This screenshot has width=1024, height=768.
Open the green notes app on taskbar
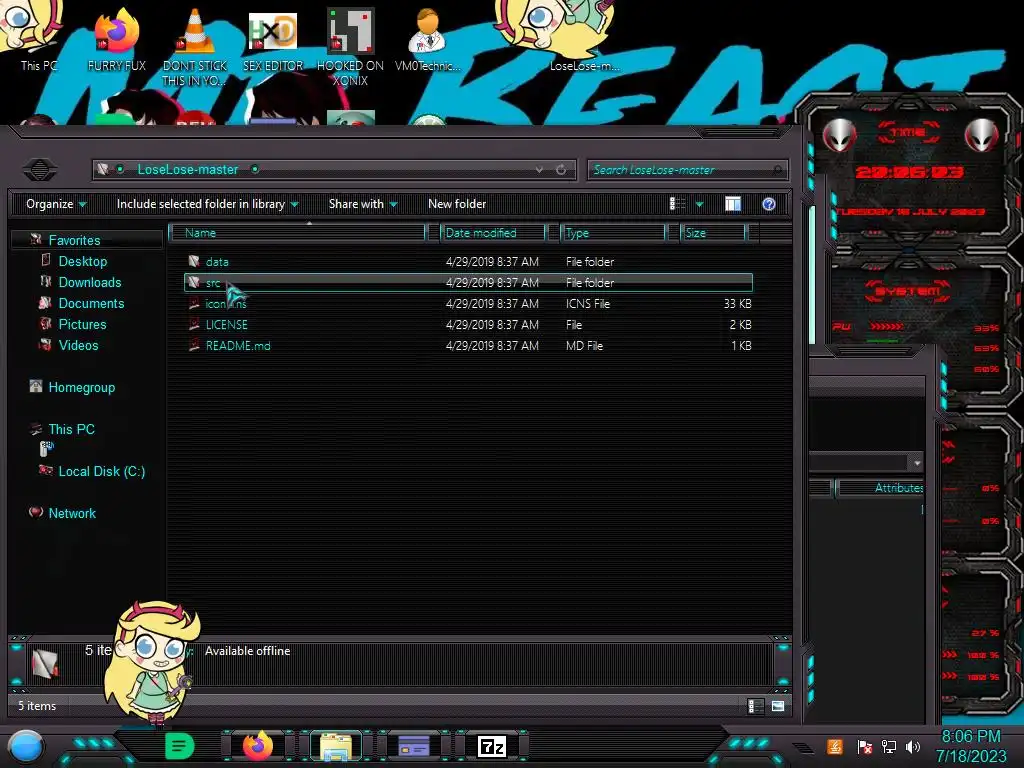click(180, 746)
